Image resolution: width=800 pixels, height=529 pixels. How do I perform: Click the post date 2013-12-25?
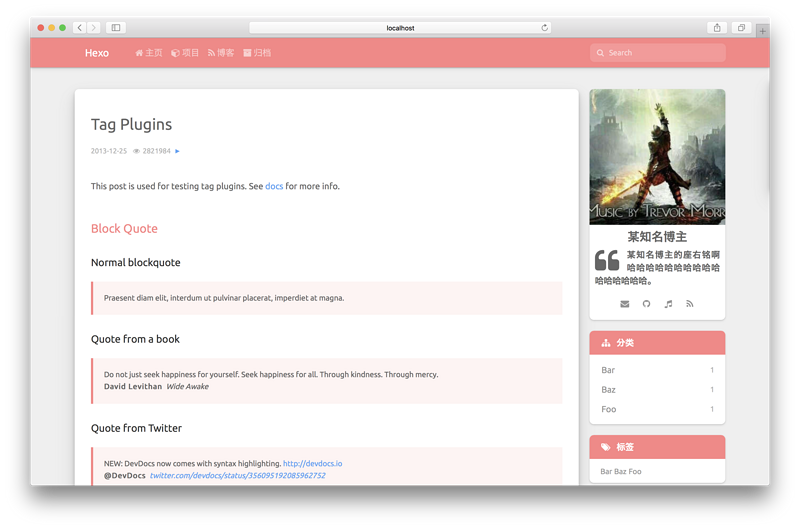[x=109, y=151]
